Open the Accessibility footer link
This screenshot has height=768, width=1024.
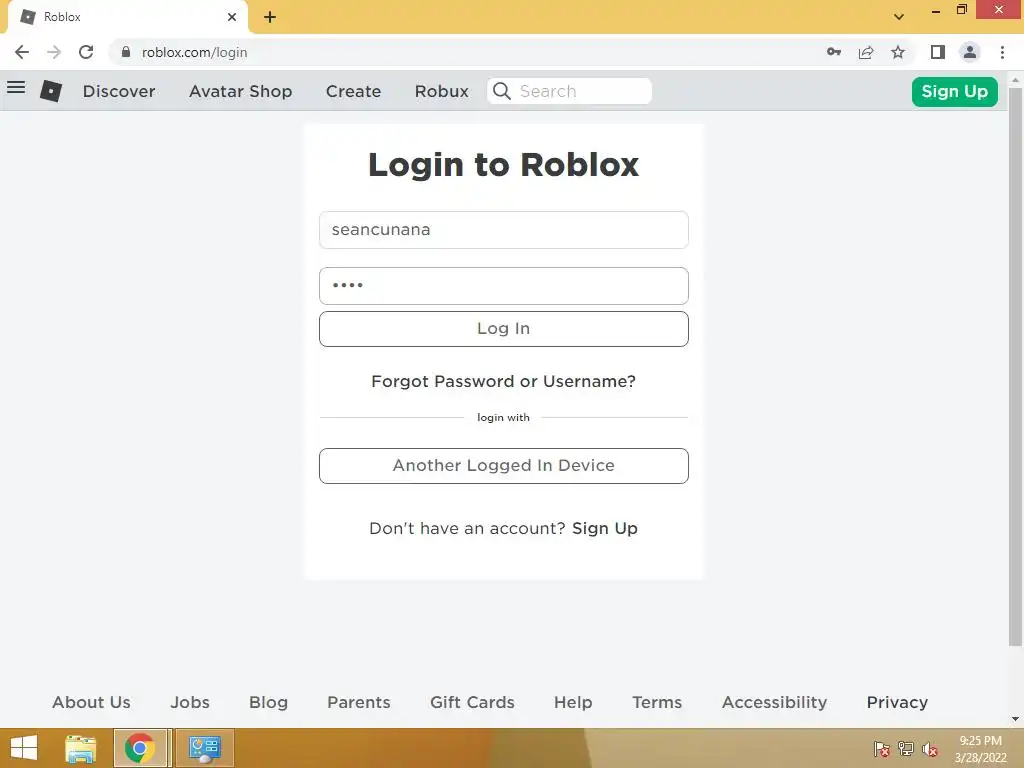click(x=775, y=702)
